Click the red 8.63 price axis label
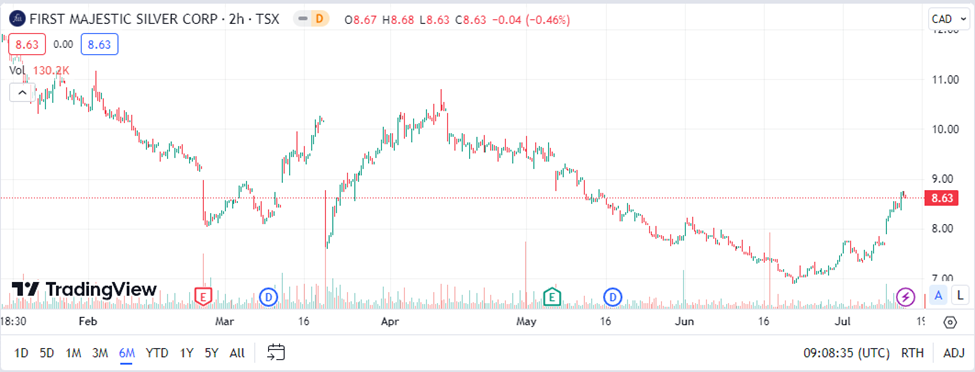 (x=942, y=198)
